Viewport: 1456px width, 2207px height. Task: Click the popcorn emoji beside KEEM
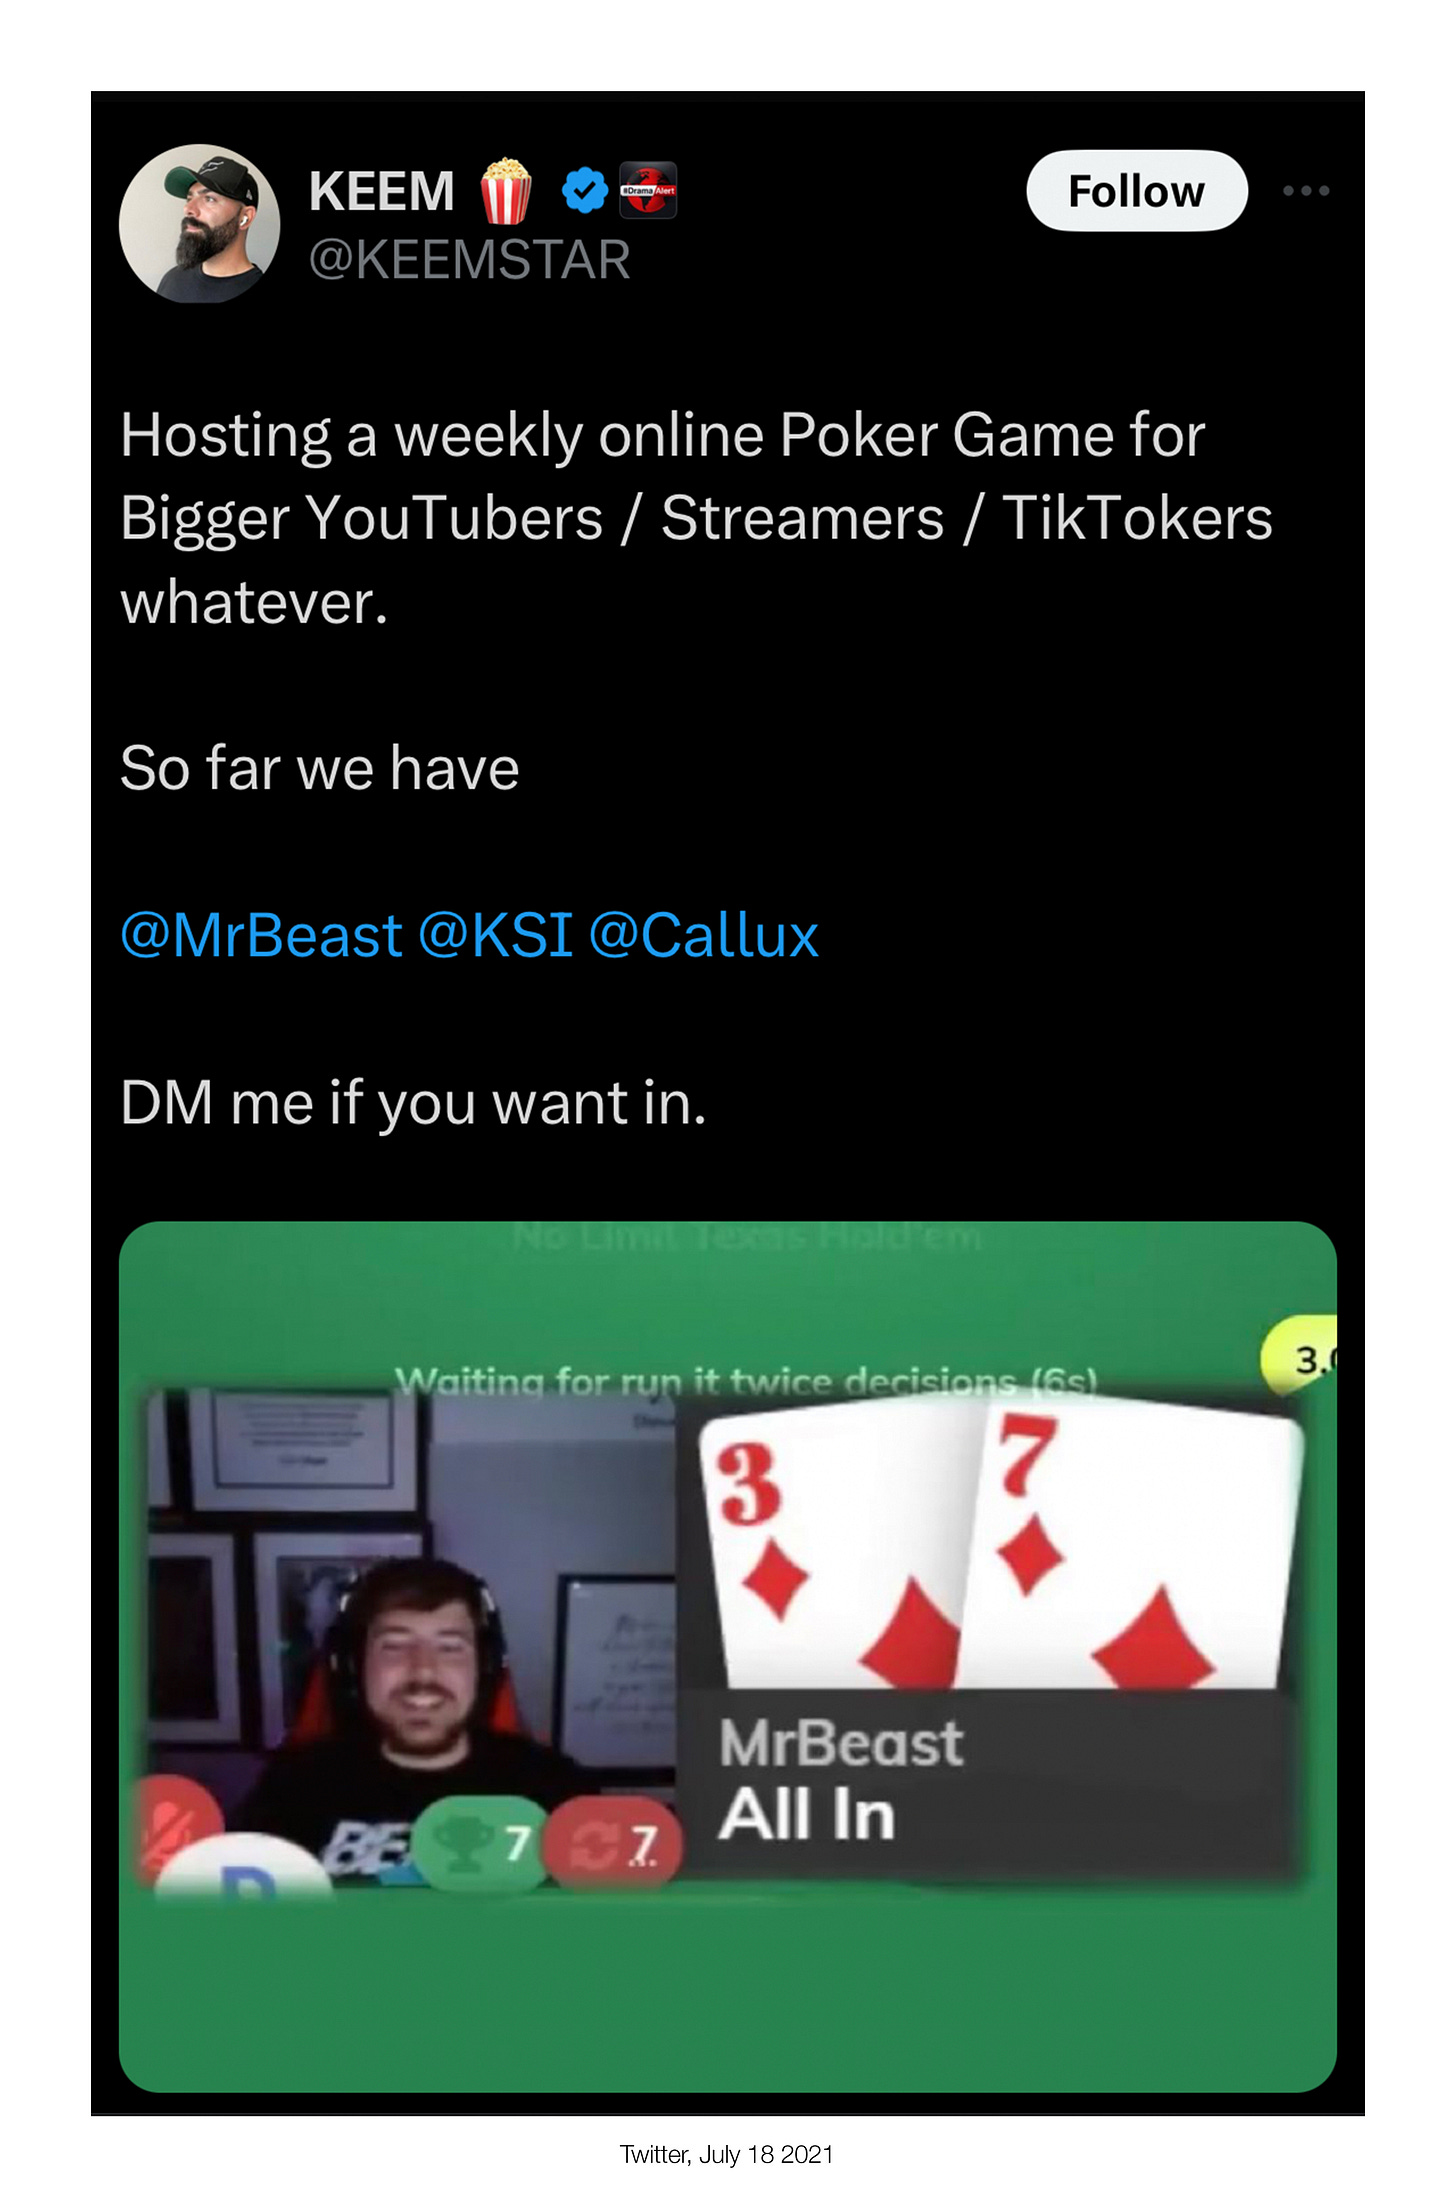[506, 190]
